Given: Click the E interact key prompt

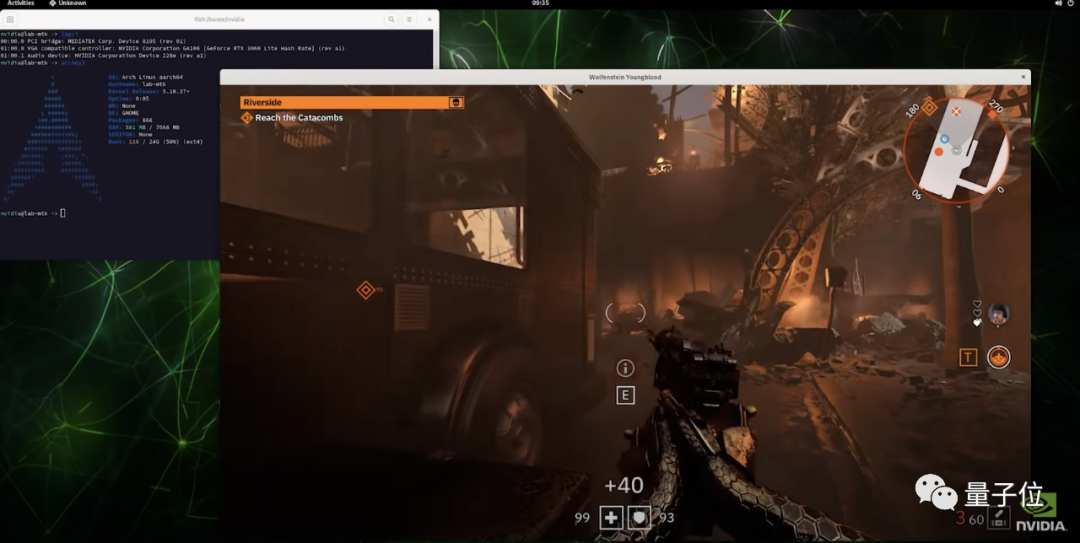Looking at the screenshot, I should pos(625,395).
